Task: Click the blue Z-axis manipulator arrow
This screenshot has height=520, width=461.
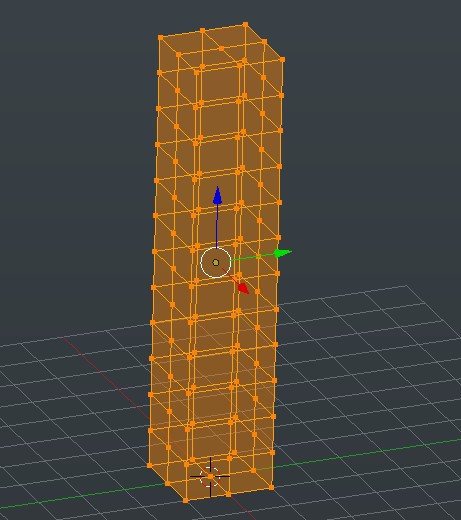Action: pyautogui.click(x=217, y=195)
